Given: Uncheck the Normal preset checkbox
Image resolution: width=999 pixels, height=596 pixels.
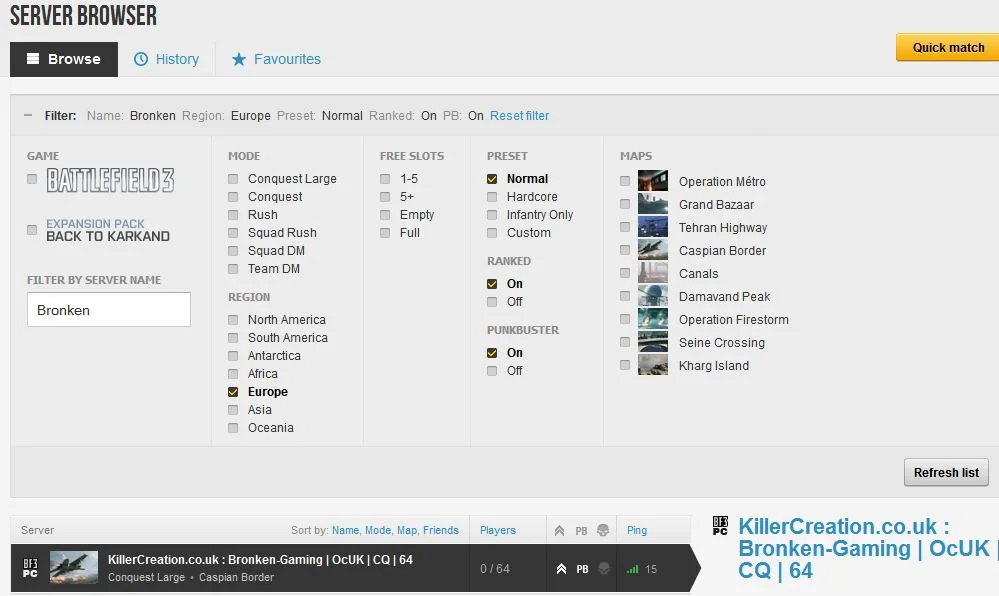Looking at the screenshot, I should pyautogui.click(x=492, y=179).
